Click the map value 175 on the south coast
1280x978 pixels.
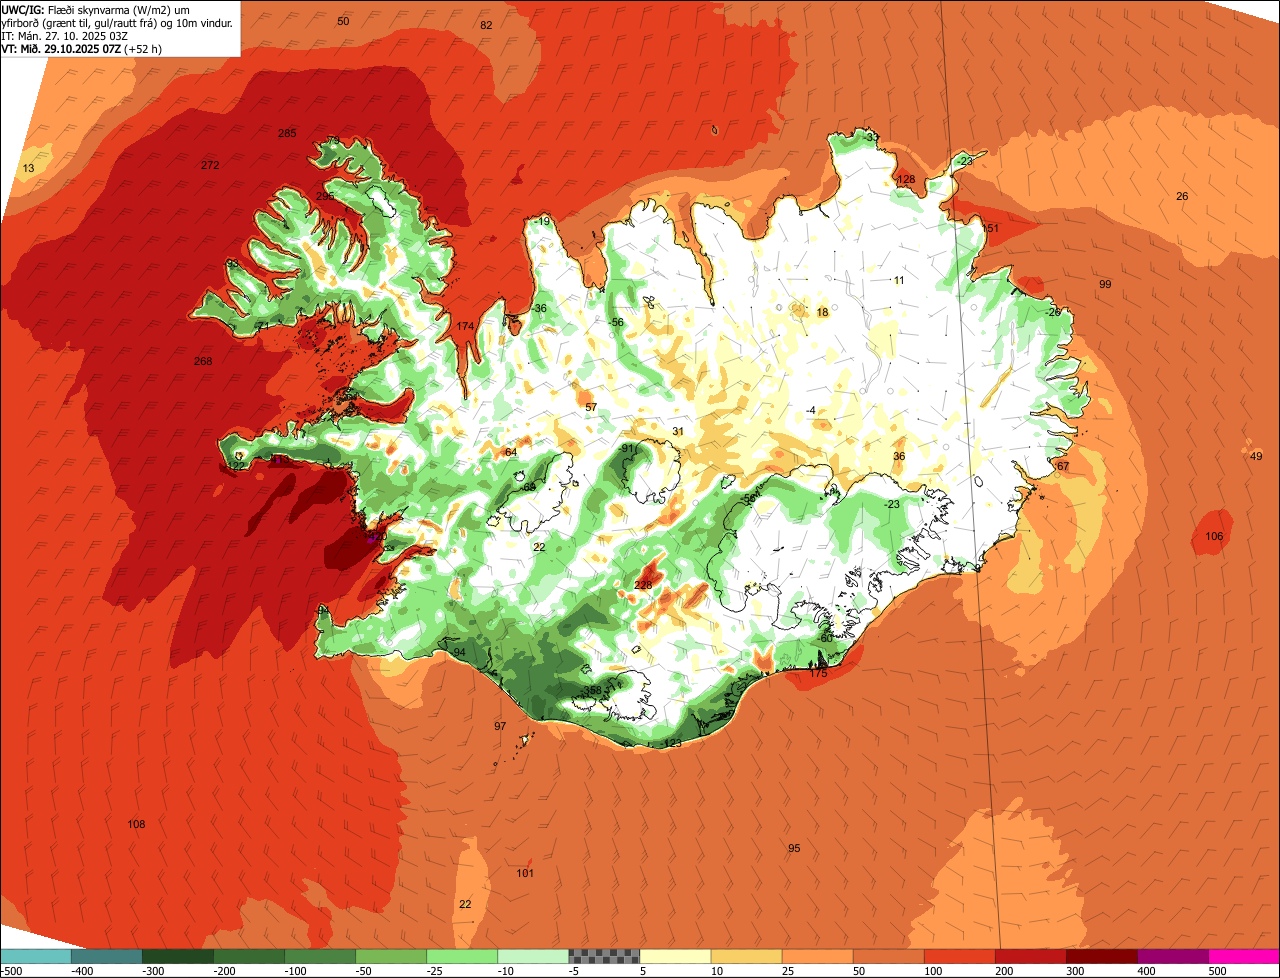[x=818, y=673]
